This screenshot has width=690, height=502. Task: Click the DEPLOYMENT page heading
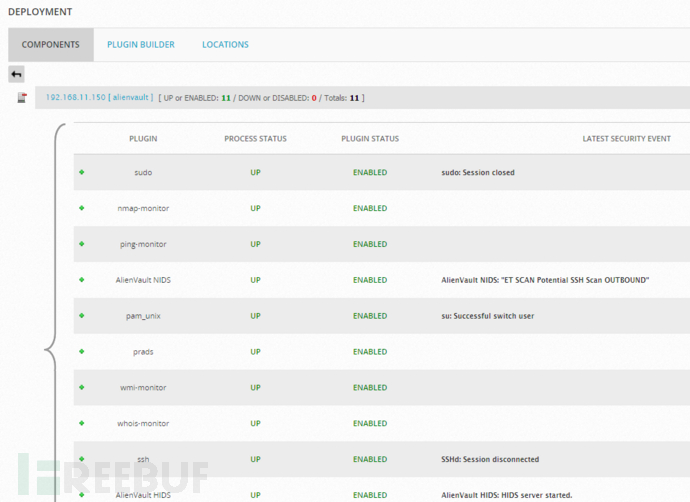pyautogui.click(x=40, y=12)
